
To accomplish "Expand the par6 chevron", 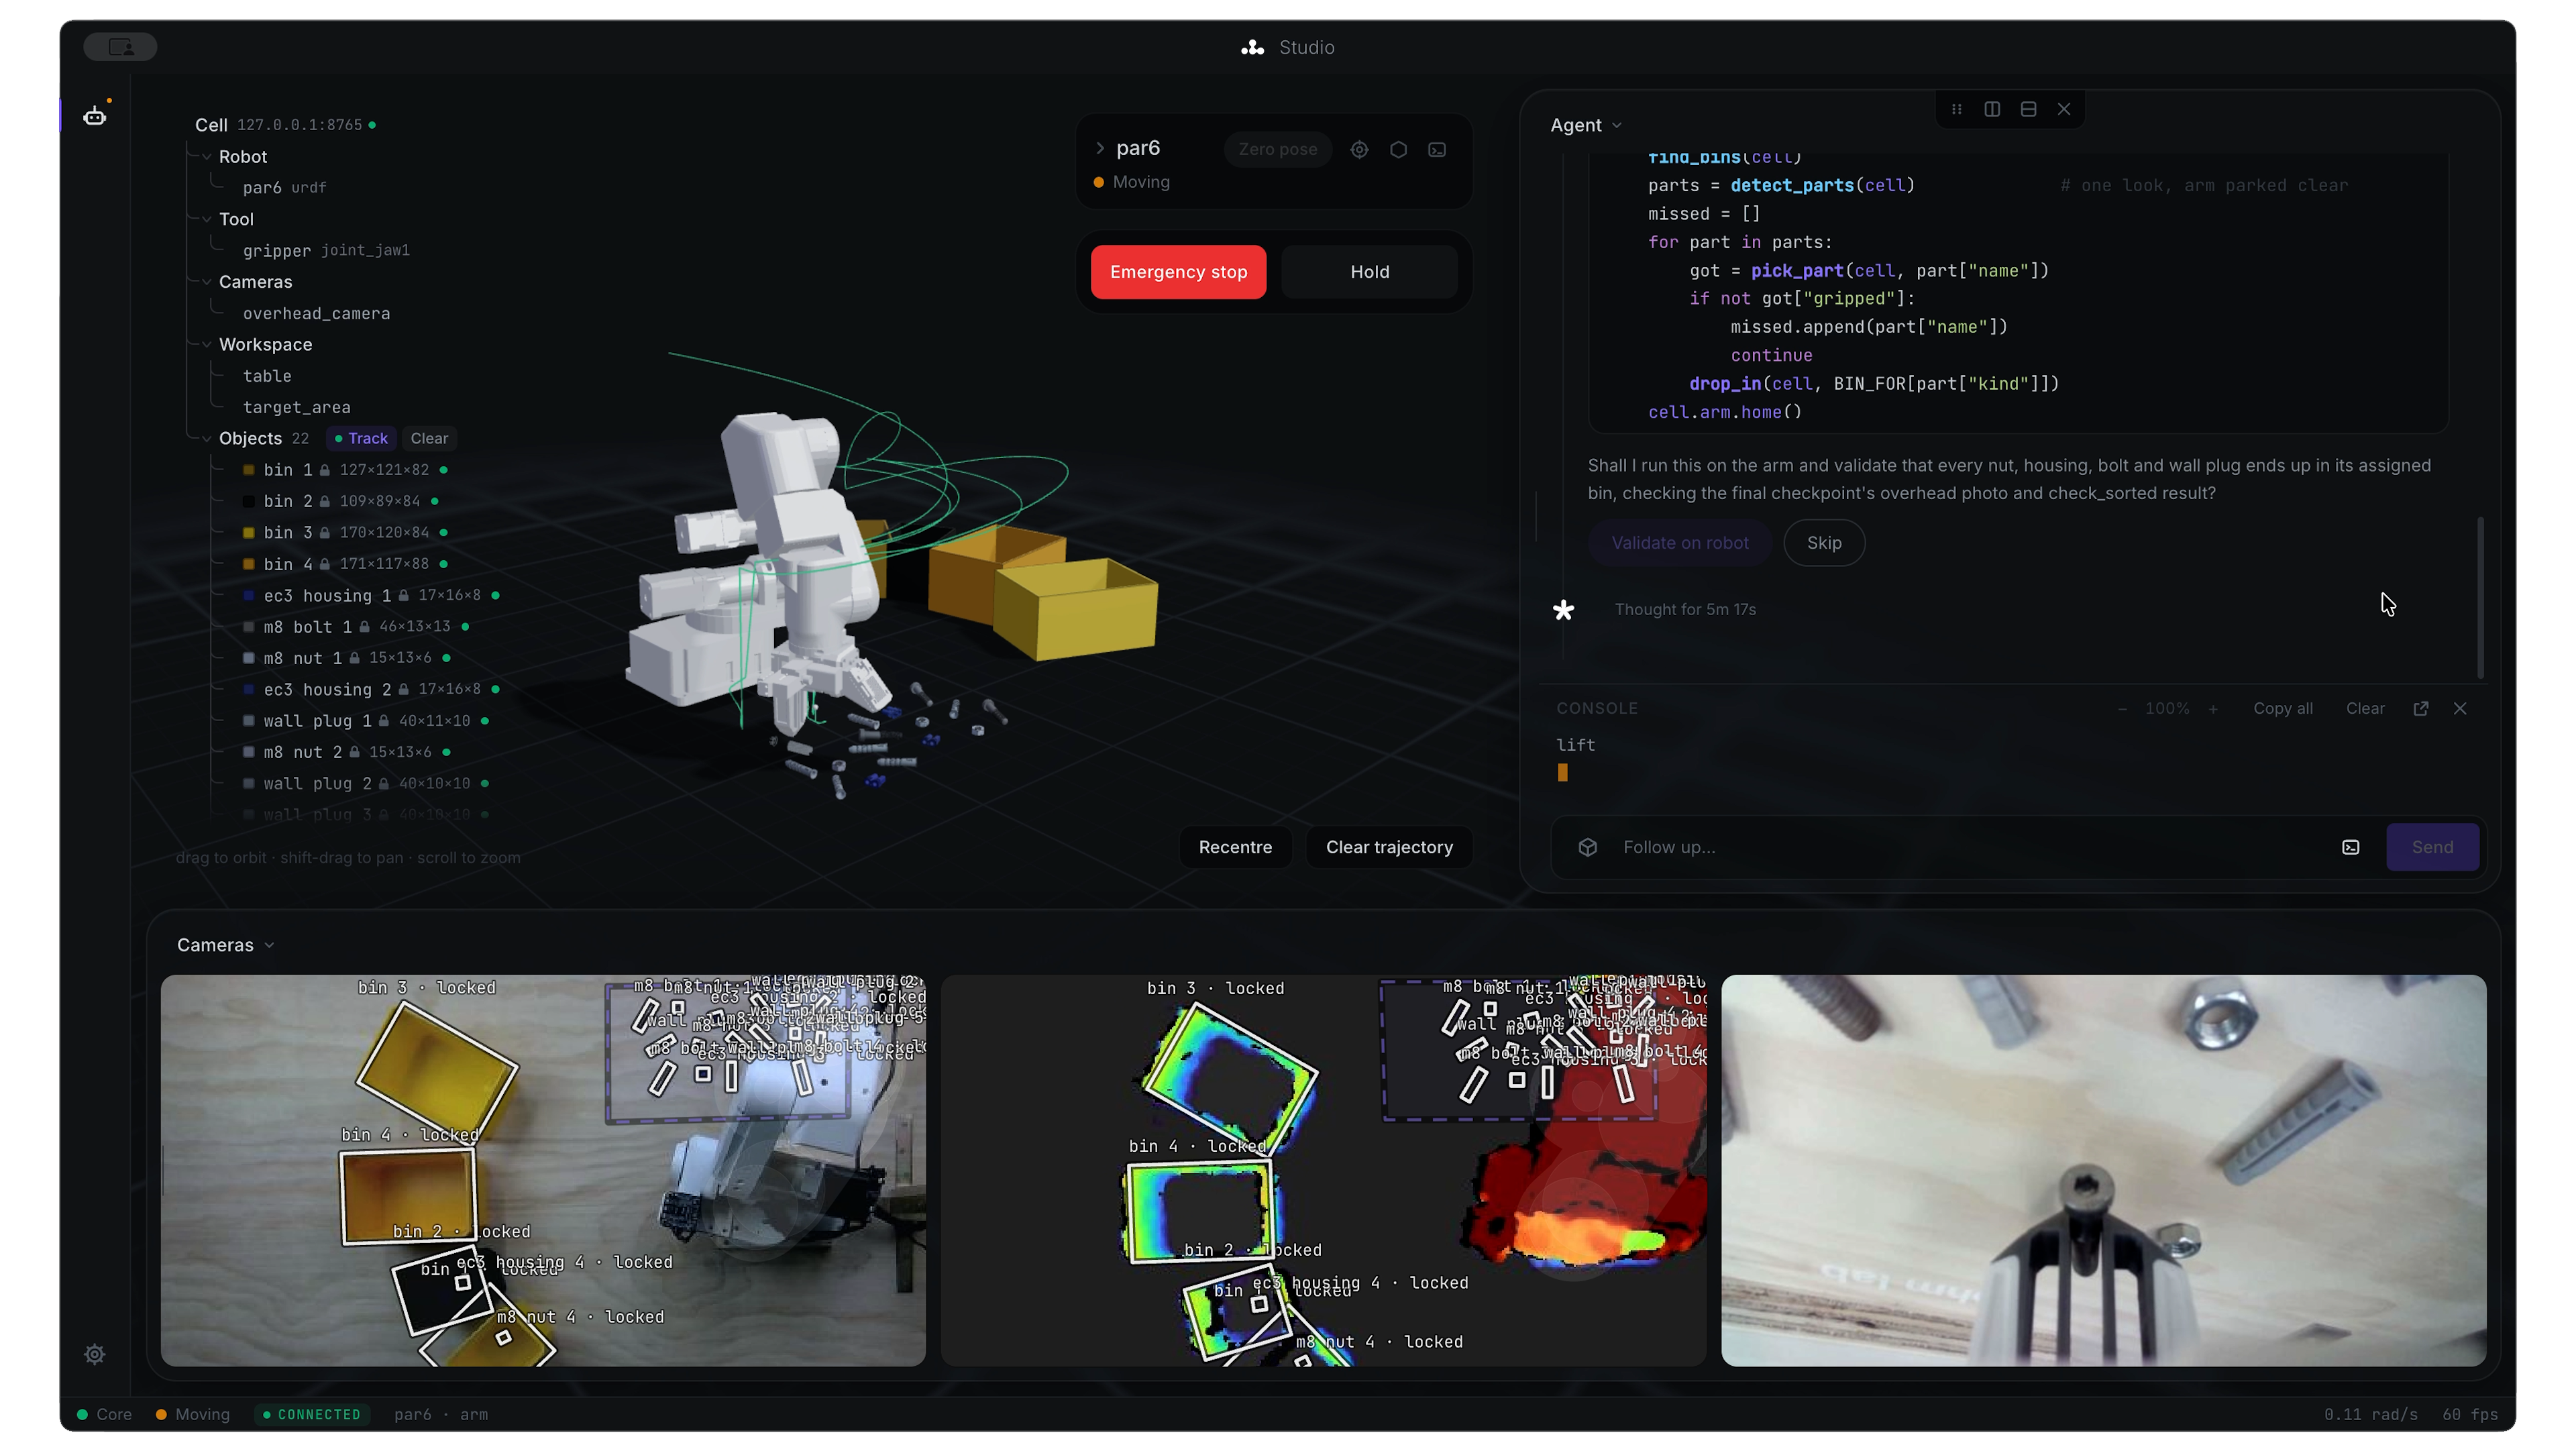I will [x=1100, y=148].
